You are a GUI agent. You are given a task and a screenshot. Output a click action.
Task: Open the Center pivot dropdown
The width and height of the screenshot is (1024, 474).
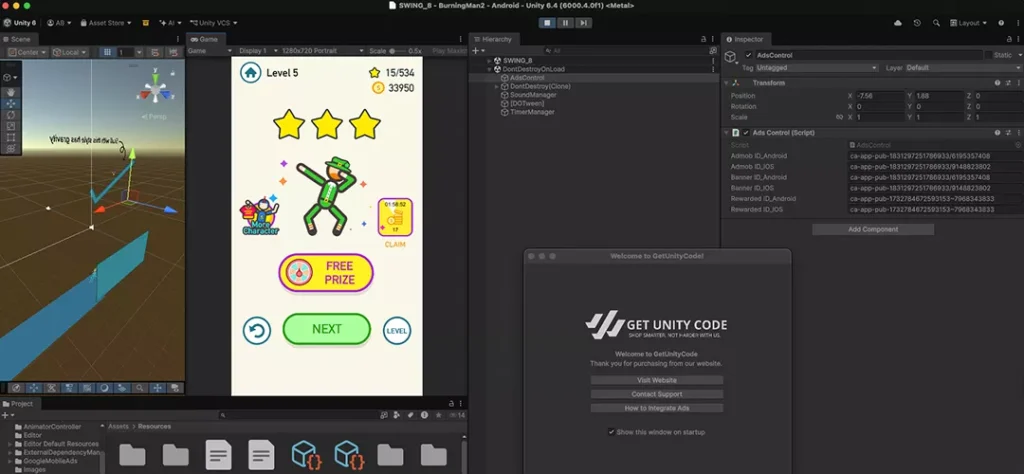[28, 52]
